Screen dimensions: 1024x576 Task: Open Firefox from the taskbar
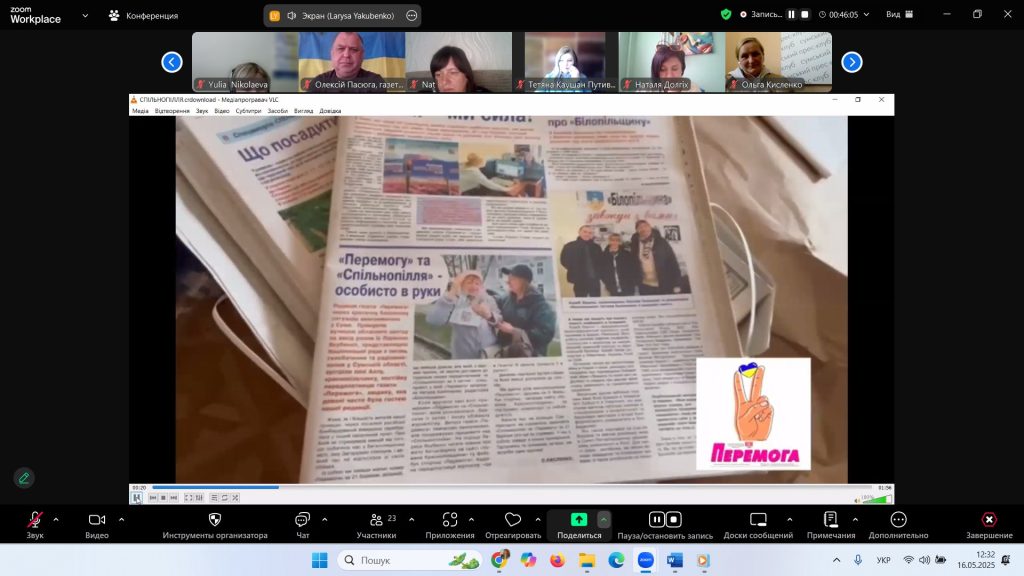(x=557, y=560)
